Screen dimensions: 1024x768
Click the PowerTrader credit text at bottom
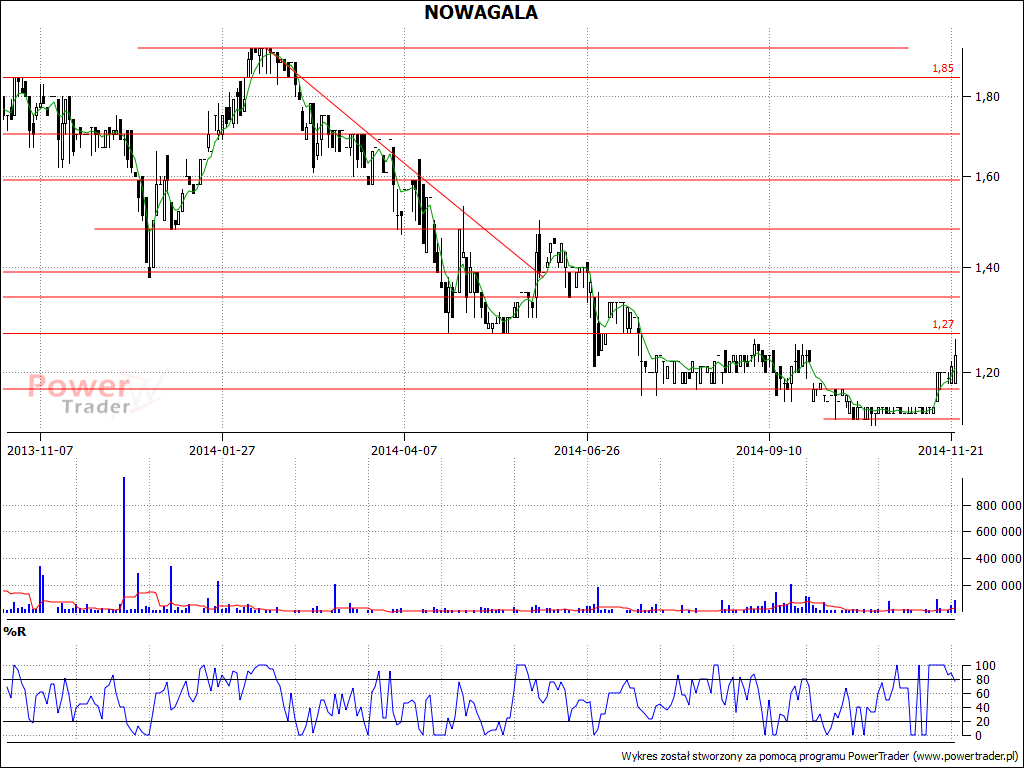[x=820, y=756]
